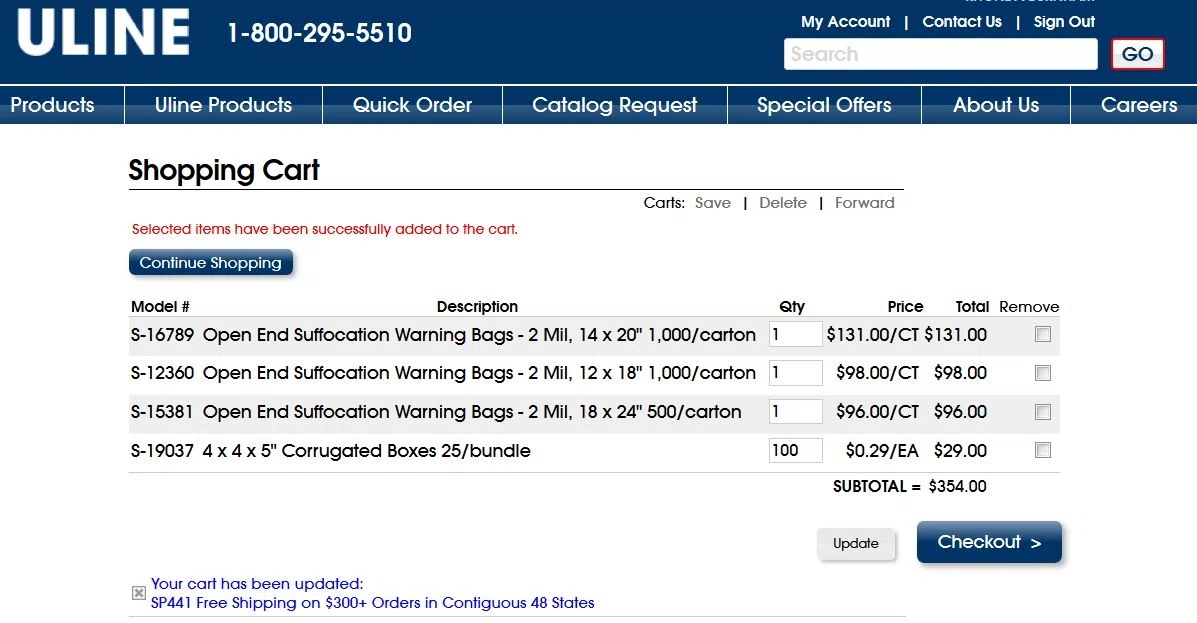1197x623 pixels.
Task: Click Delete cart link
Action: (x=782, y=203)
